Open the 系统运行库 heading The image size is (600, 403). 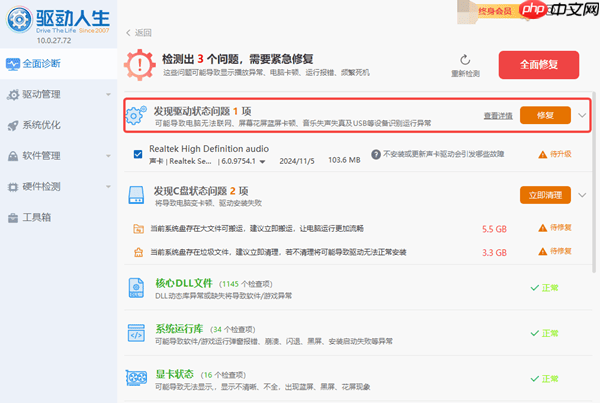(x=179, y=329)
